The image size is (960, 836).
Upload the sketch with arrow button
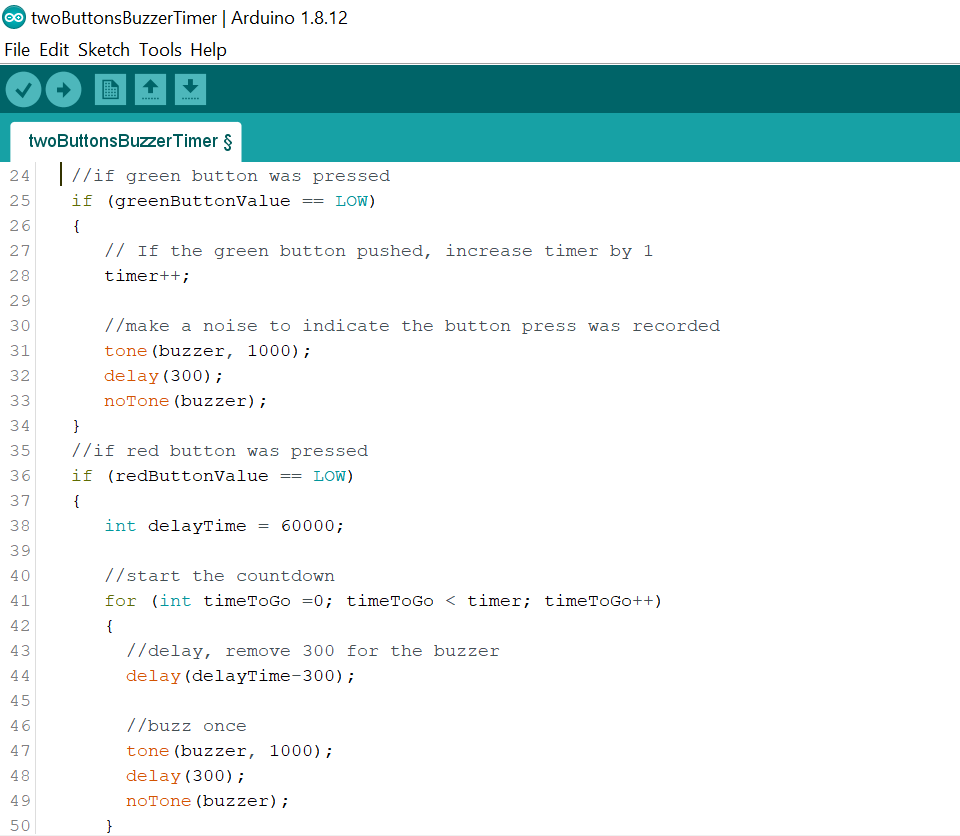pos(63,90)
